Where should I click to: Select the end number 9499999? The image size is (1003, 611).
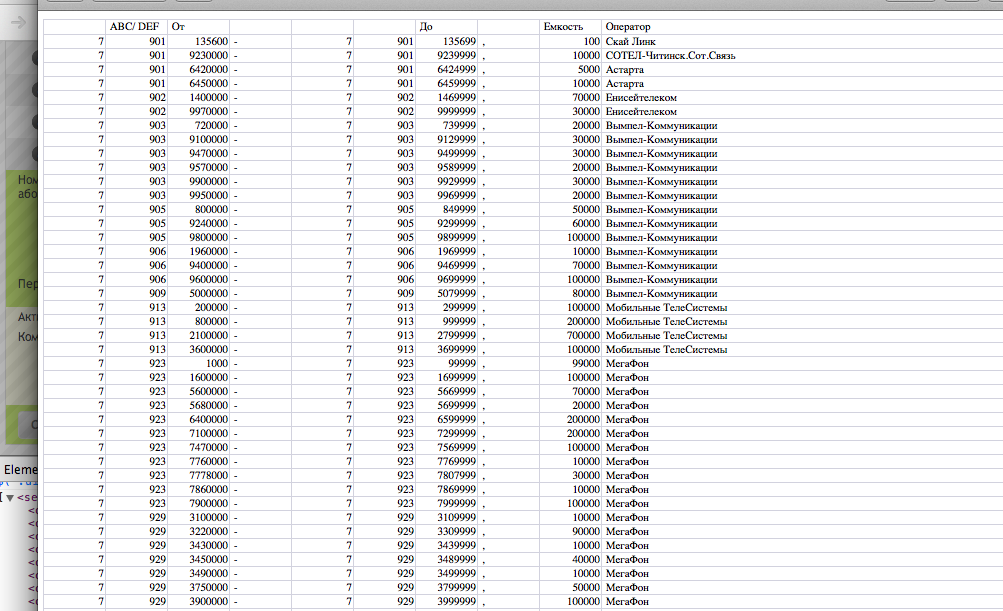point(456,154)
